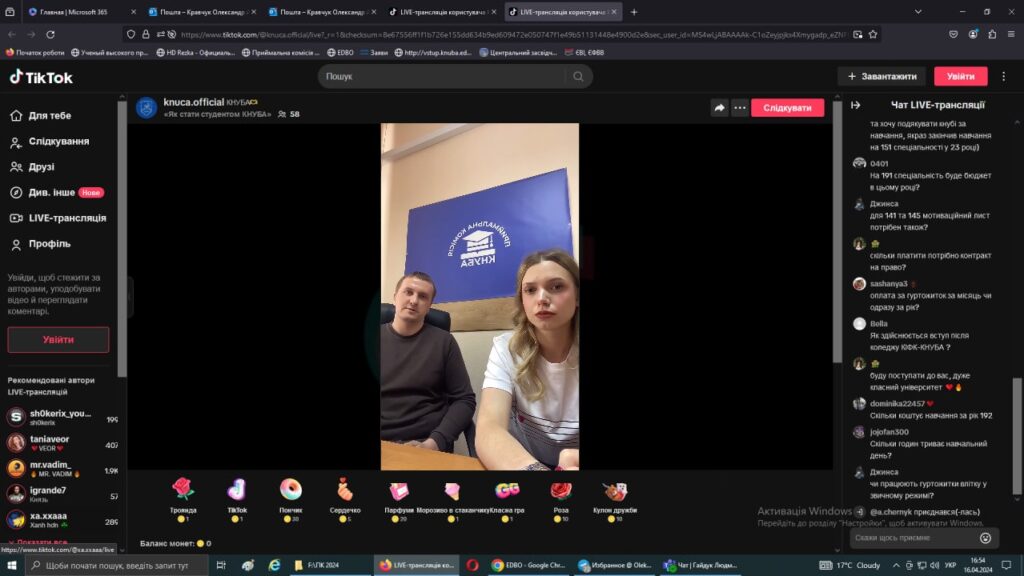Open the Windows notifications center
Screen dimensions: 1024x576
(x=1006, y=565)
